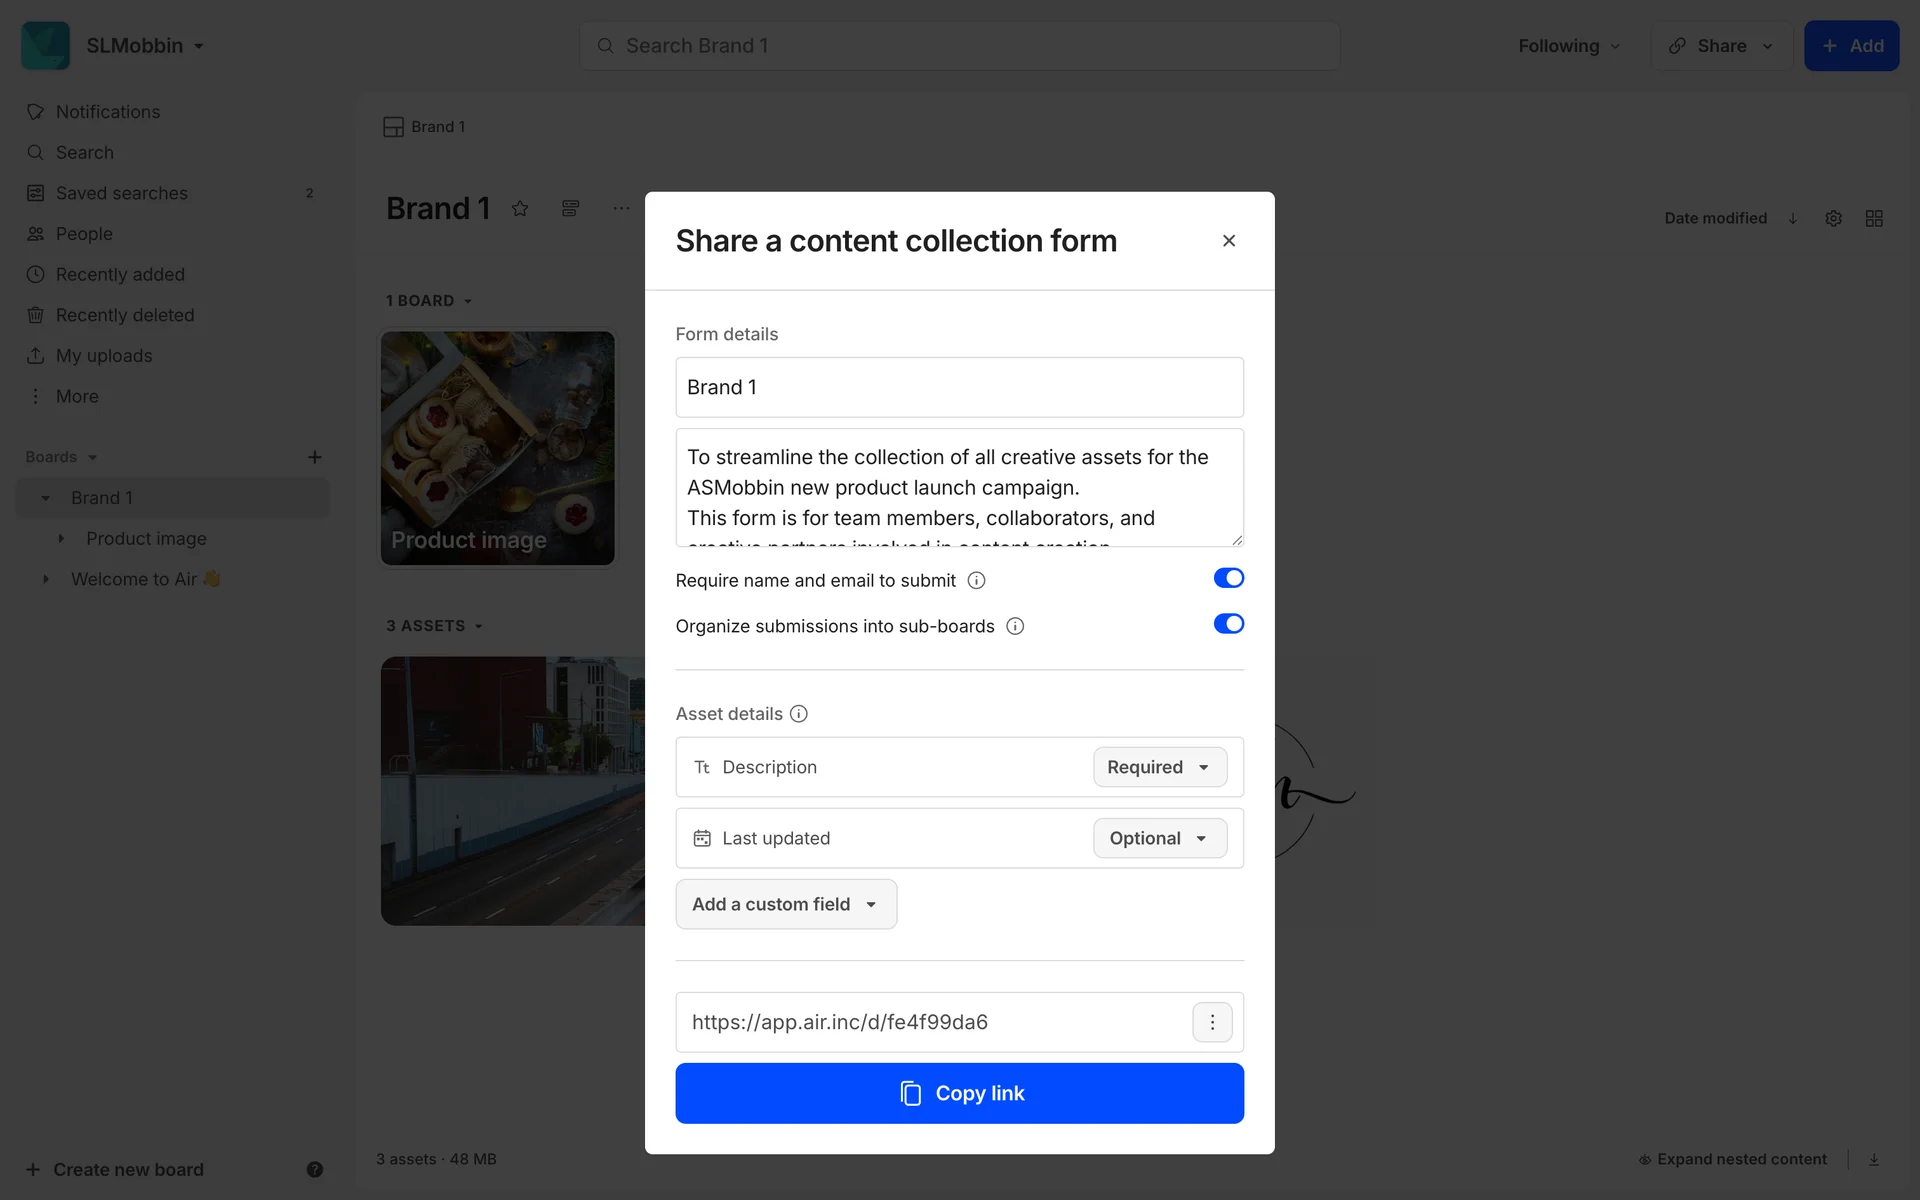Open the grid view layout icon
1920x1200 pixels.
1874,218
